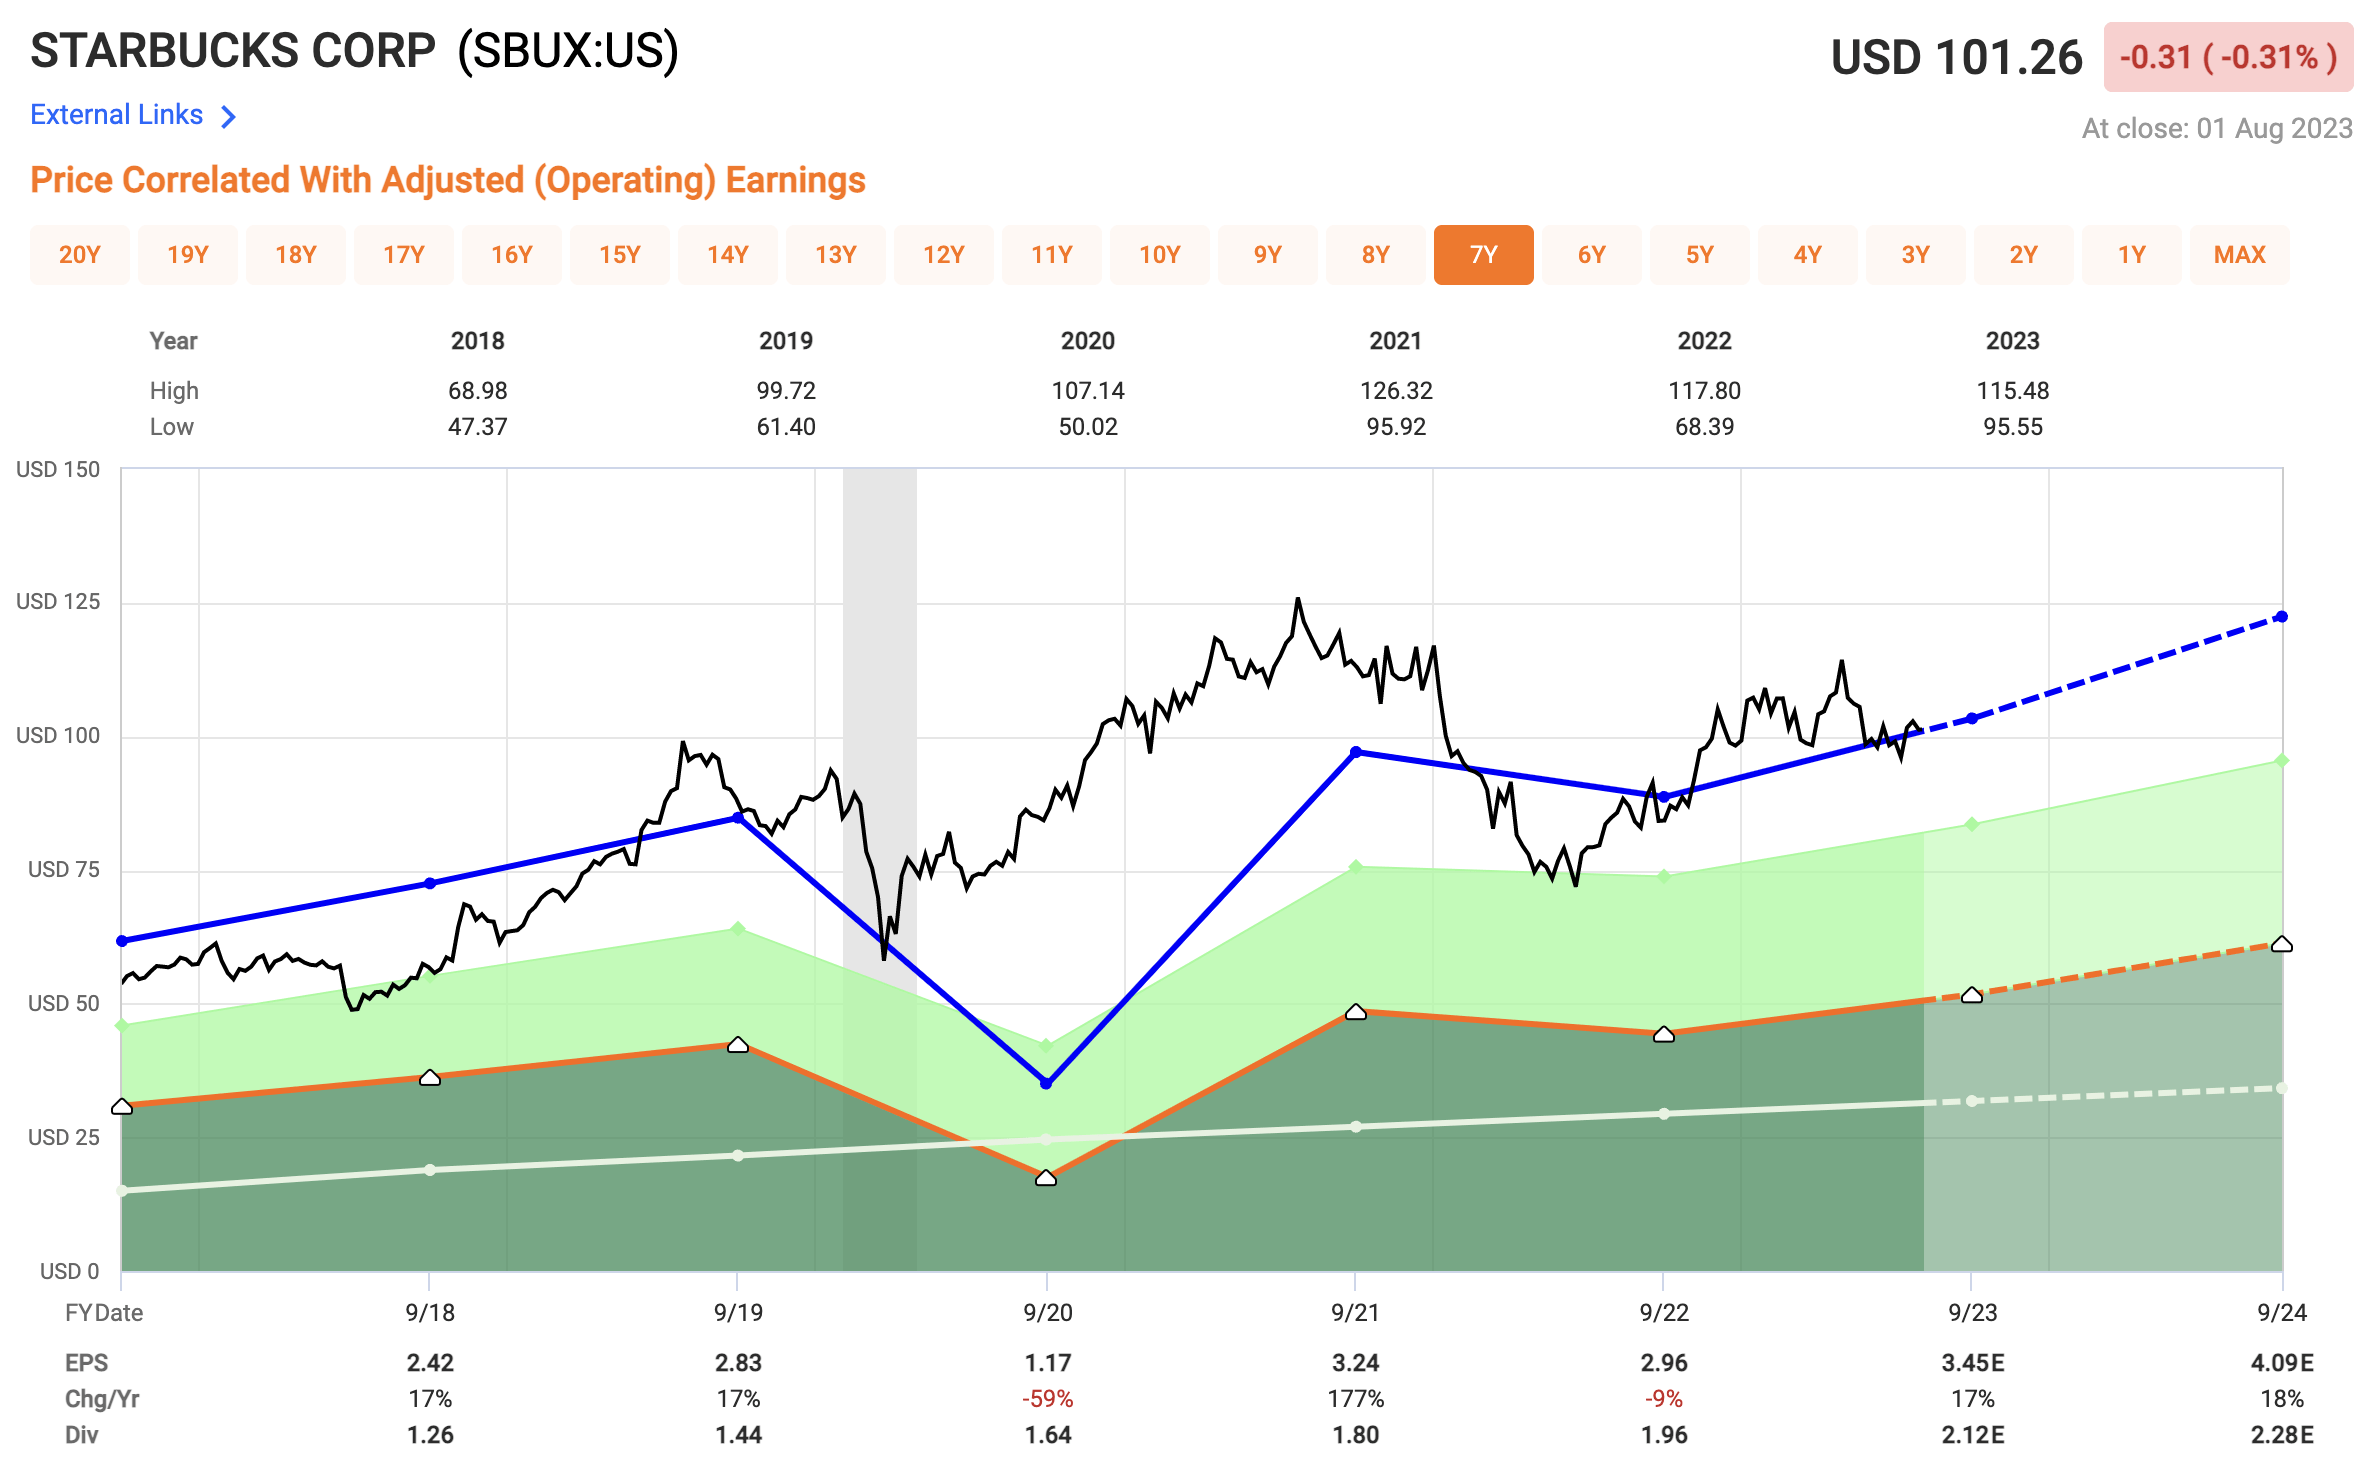Screen dimensions: 2372x1462
Task: Click the blue marker at 9/20 trough
Action: point(1046,1083)
